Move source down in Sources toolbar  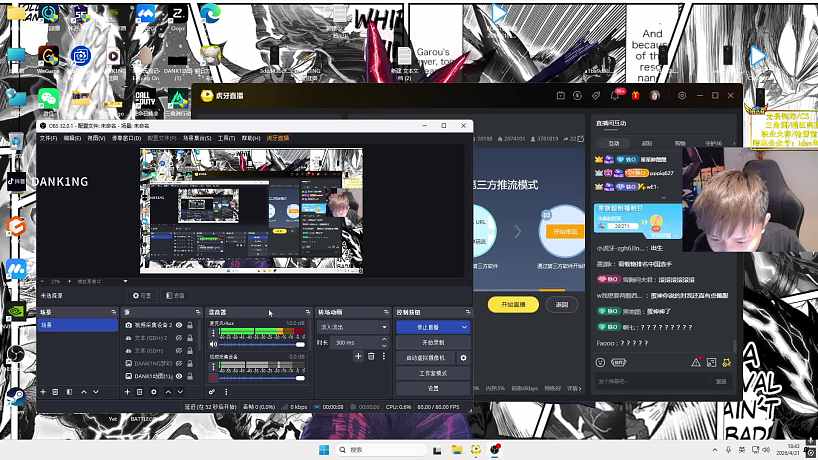(180, 392)
